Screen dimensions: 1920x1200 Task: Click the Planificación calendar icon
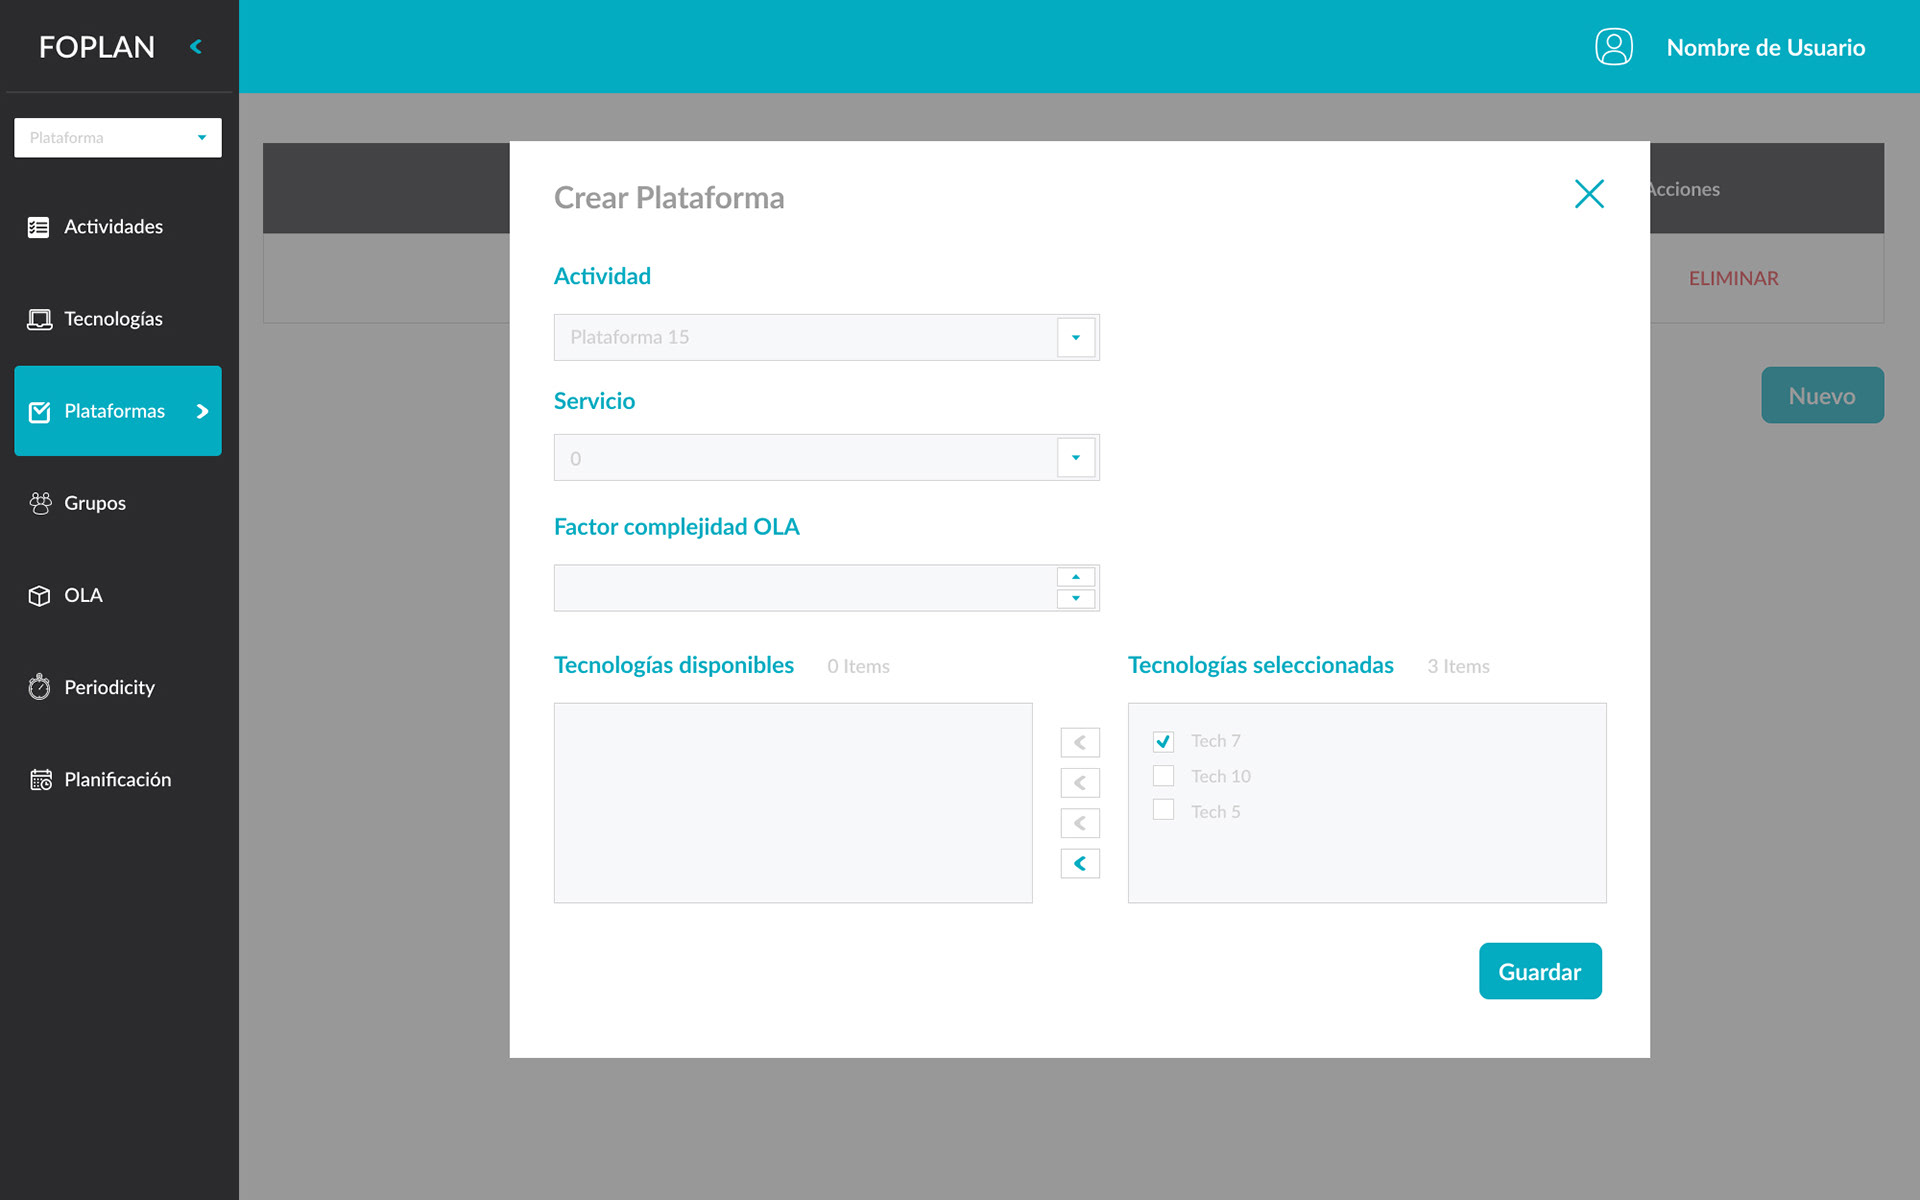[x=40, y=780]
